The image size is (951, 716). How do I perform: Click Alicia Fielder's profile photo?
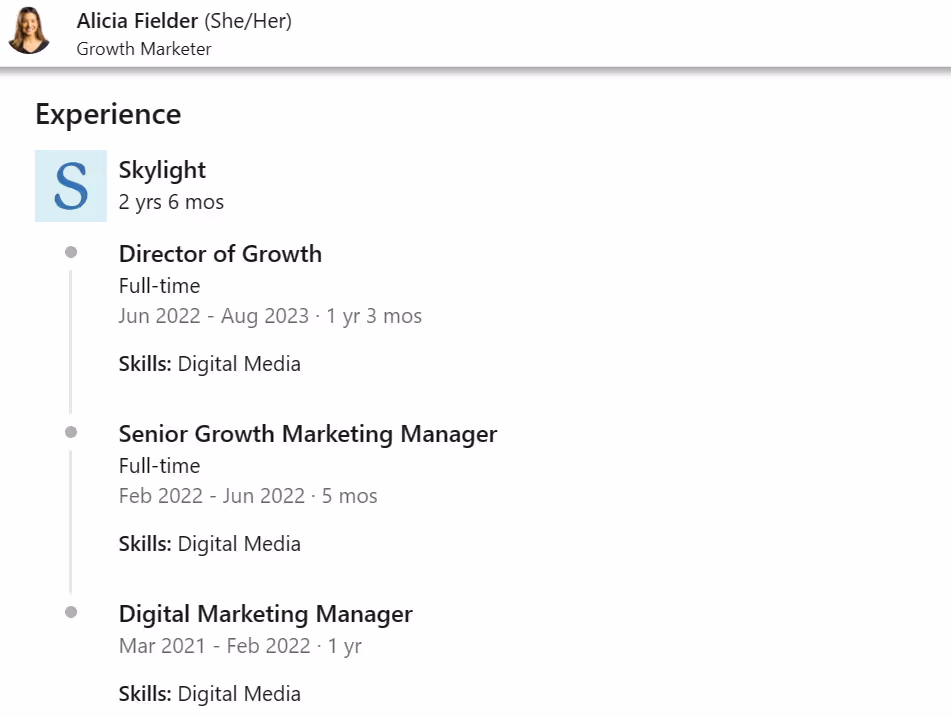coord(29,31)
